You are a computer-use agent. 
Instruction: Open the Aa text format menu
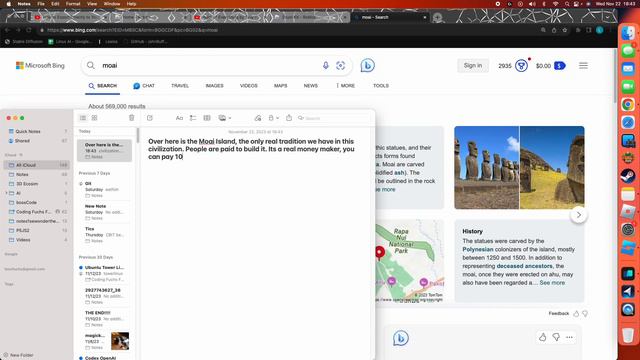tap(179, 118)
